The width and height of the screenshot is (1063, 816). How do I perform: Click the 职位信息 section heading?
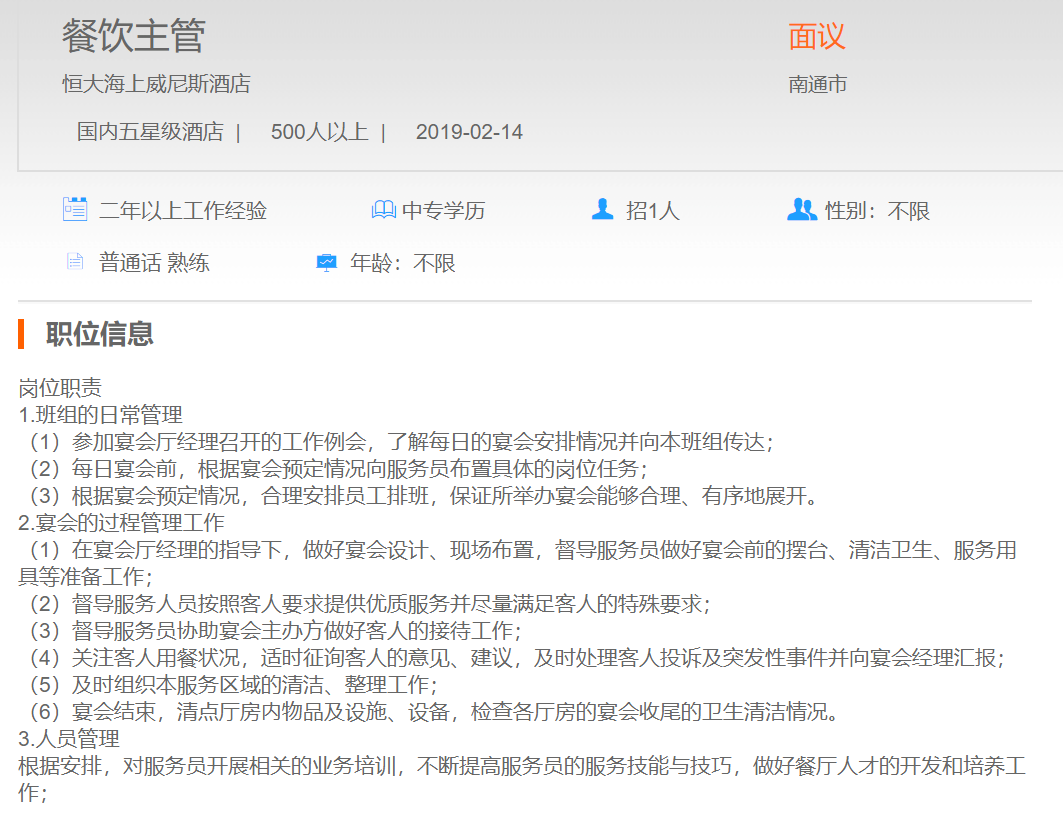click(100, 334)
